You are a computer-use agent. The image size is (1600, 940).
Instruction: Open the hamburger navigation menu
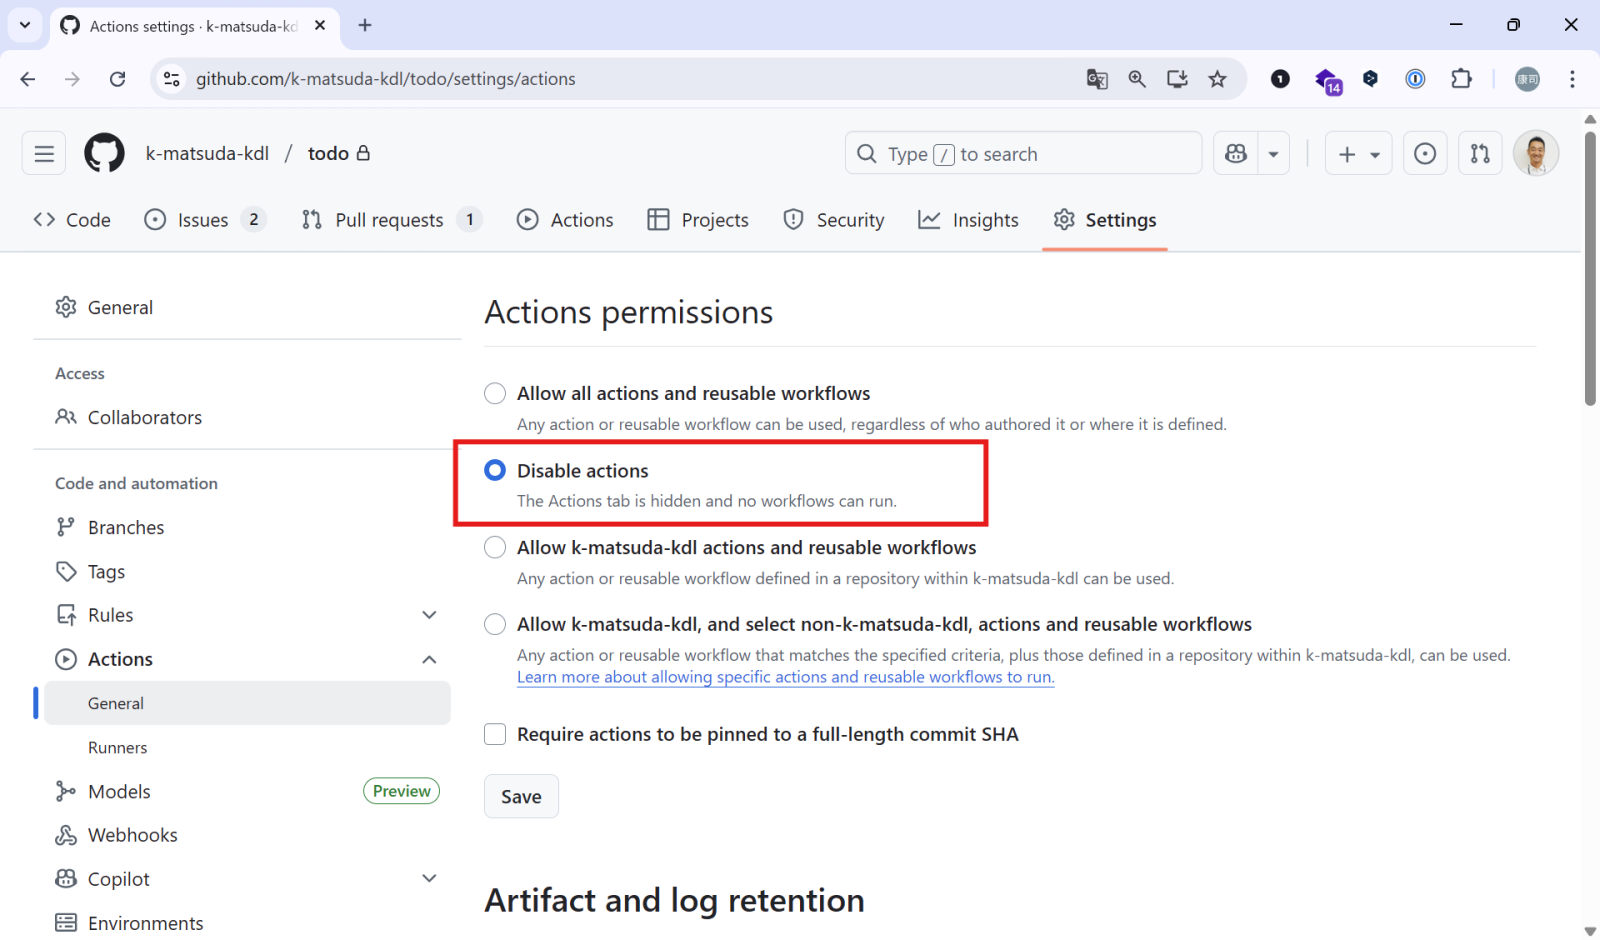click(x=44, y=154)
